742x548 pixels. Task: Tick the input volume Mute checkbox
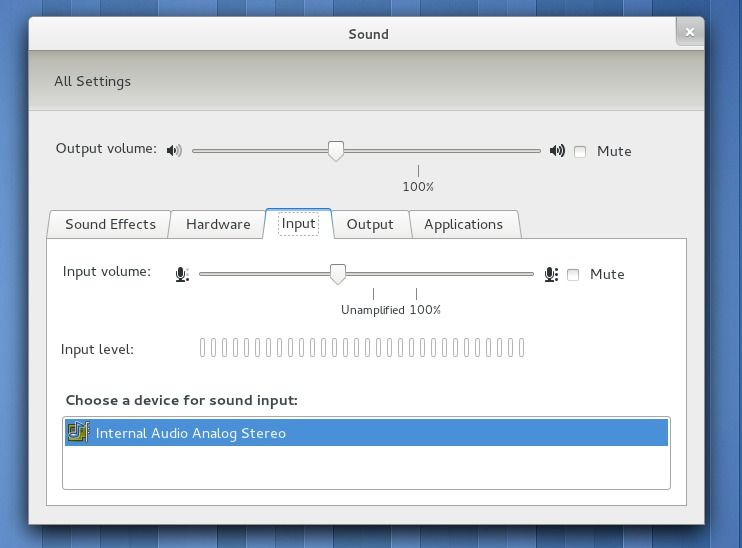(x=573, y=275)
